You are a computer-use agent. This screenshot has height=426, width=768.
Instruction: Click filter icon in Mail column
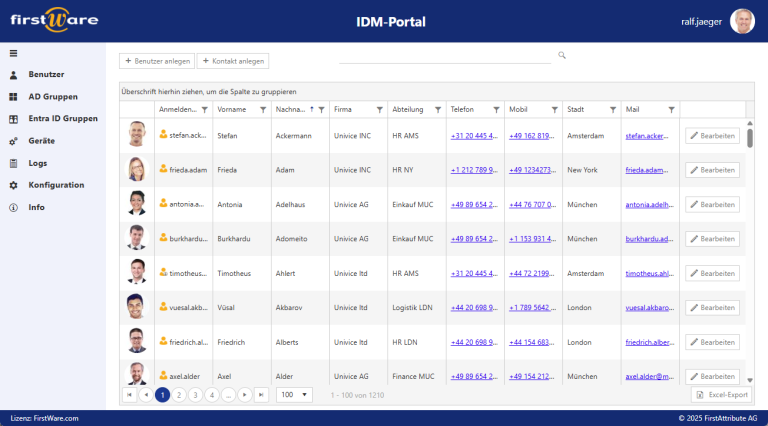(x=671, y=110)
